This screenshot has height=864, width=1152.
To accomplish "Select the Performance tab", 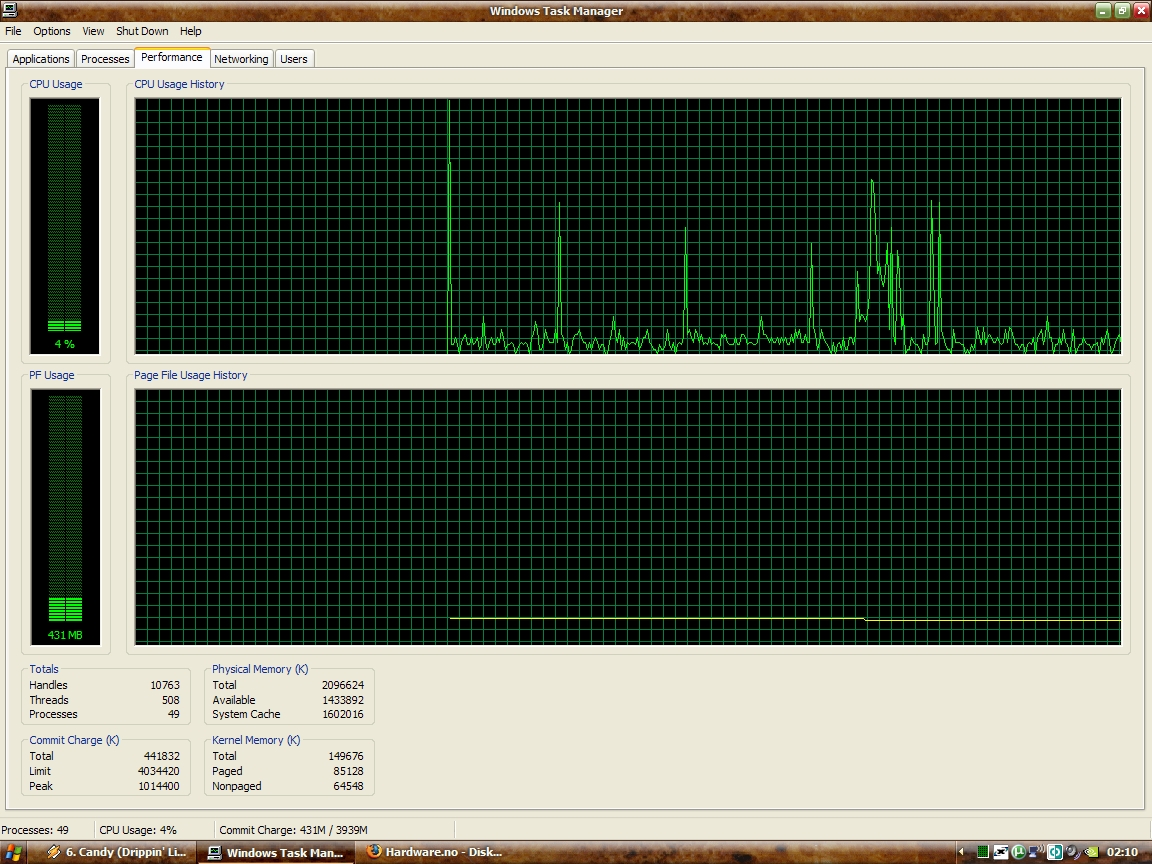I will click(x=172, y=57).
